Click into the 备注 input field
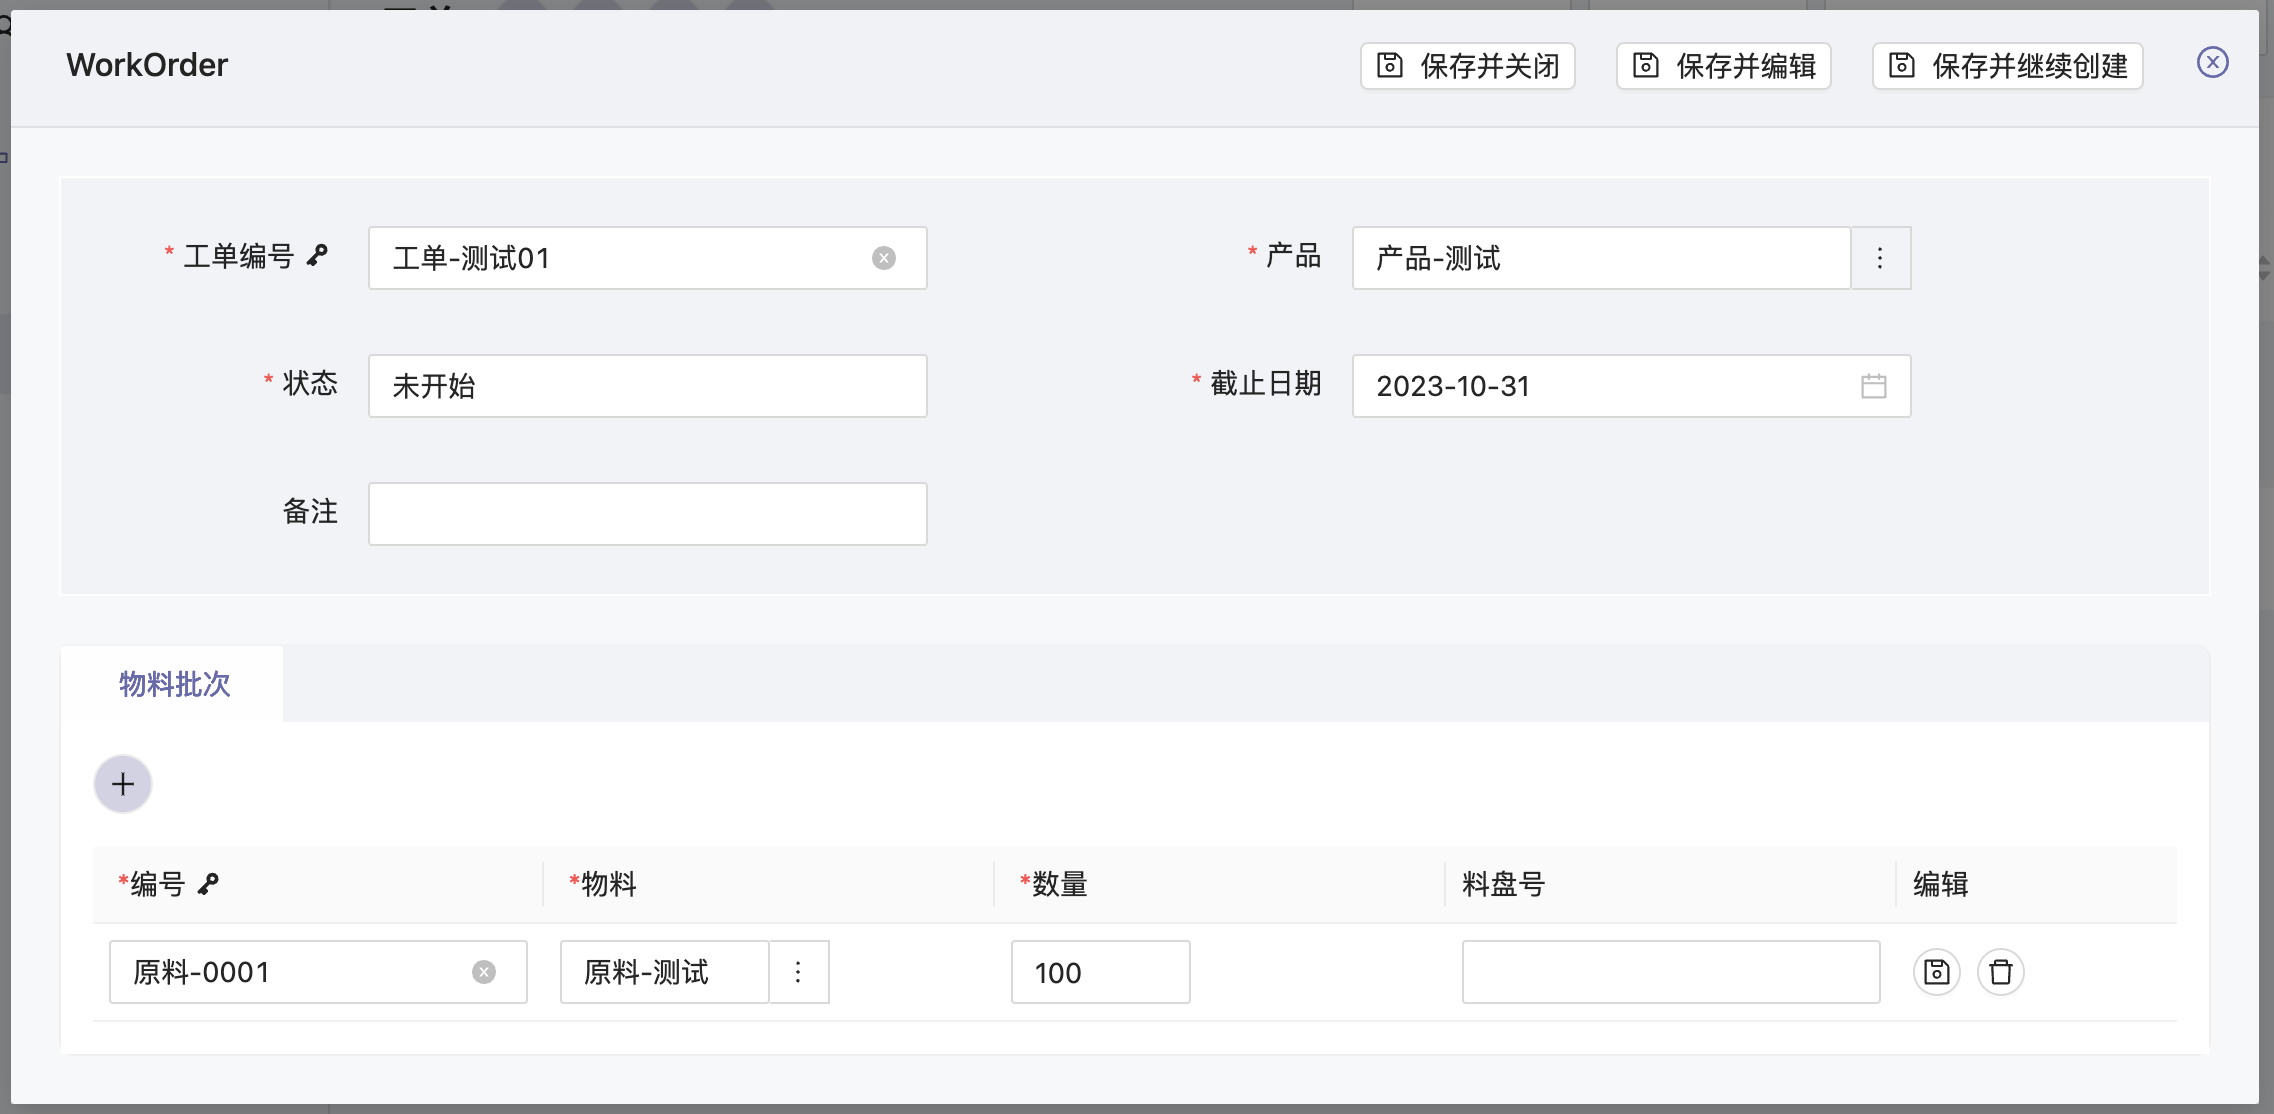The width and height of the screenshot is (2274, 1114). [647, 514]
